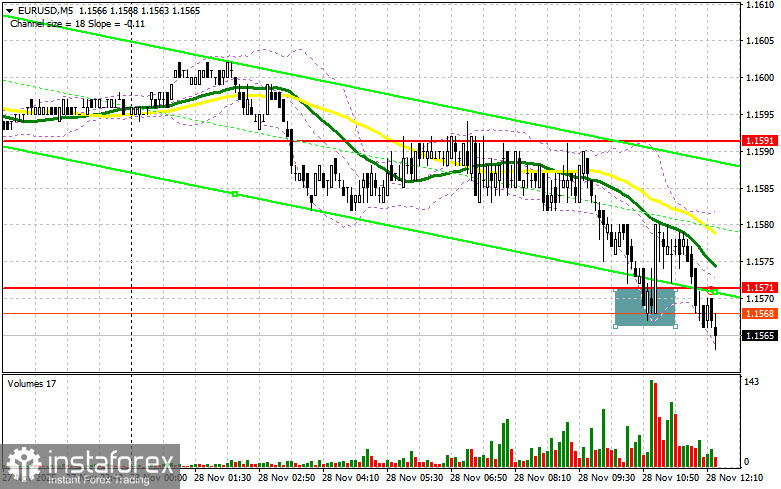Screen dimensions: 781x489
Task: Click the 28 Nov 02:50 time label
Action: tap(286, 478)
